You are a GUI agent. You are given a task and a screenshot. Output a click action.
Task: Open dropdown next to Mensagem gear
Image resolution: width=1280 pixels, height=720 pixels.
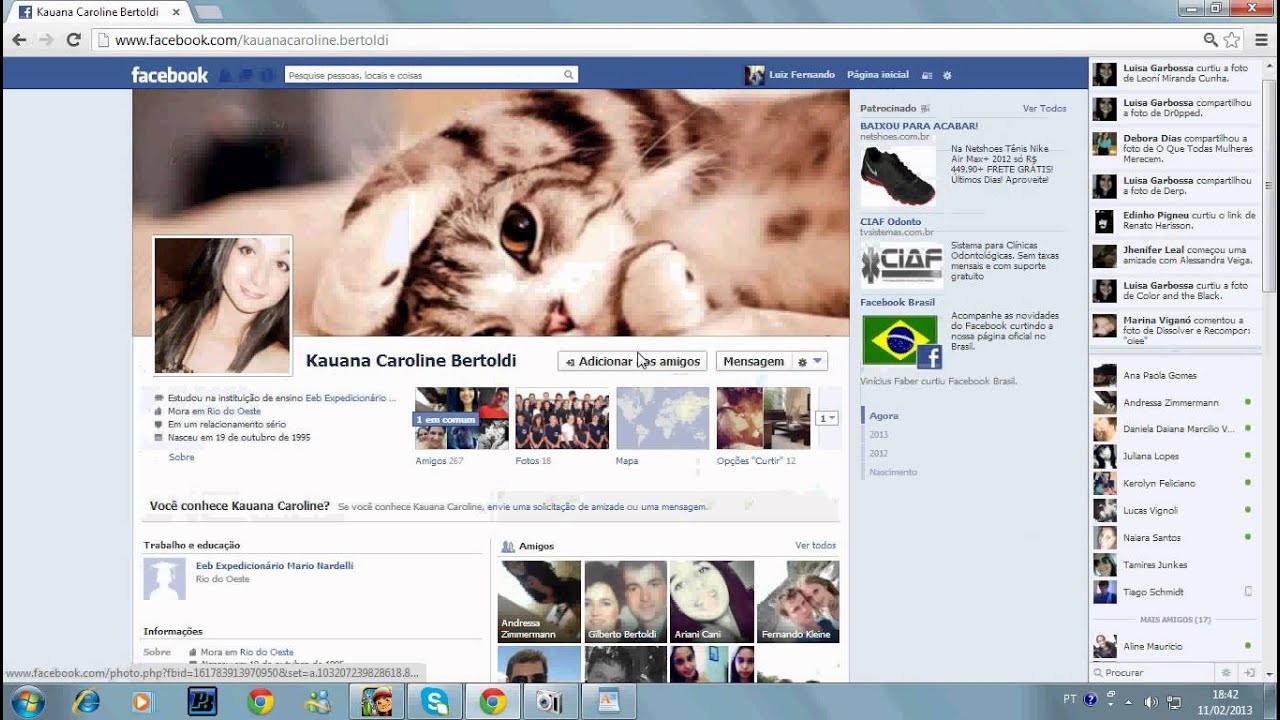click(x=817, y=361)
